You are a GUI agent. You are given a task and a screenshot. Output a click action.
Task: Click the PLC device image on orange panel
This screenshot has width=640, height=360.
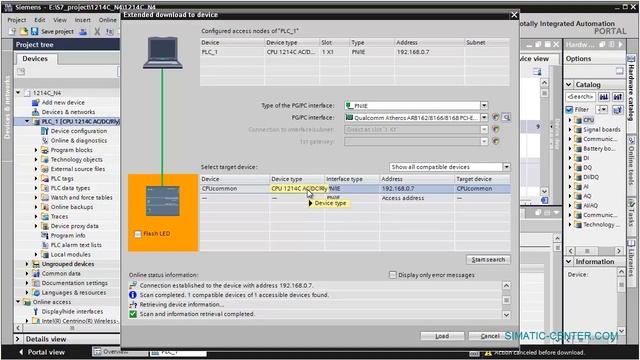(162, 201)
